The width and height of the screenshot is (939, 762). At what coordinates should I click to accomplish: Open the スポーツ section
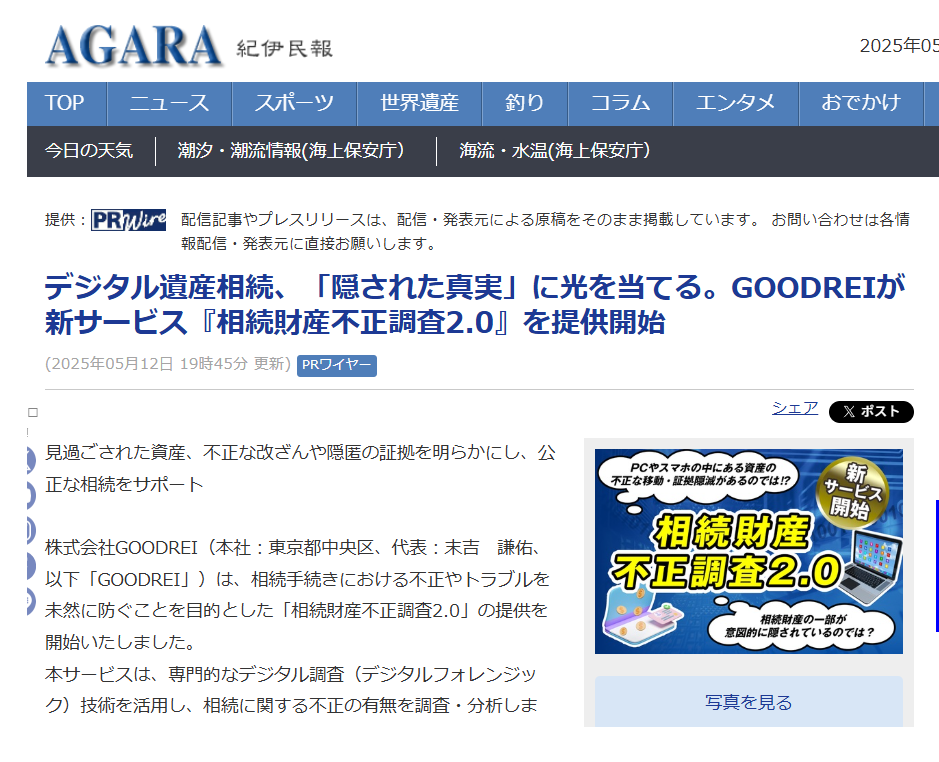[294, 103]
